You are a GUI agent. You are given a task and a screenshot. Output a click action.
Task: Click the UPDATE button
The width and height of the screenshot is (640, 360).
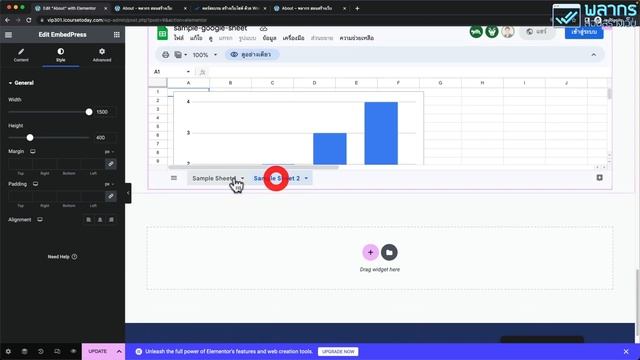click(98, 351)
